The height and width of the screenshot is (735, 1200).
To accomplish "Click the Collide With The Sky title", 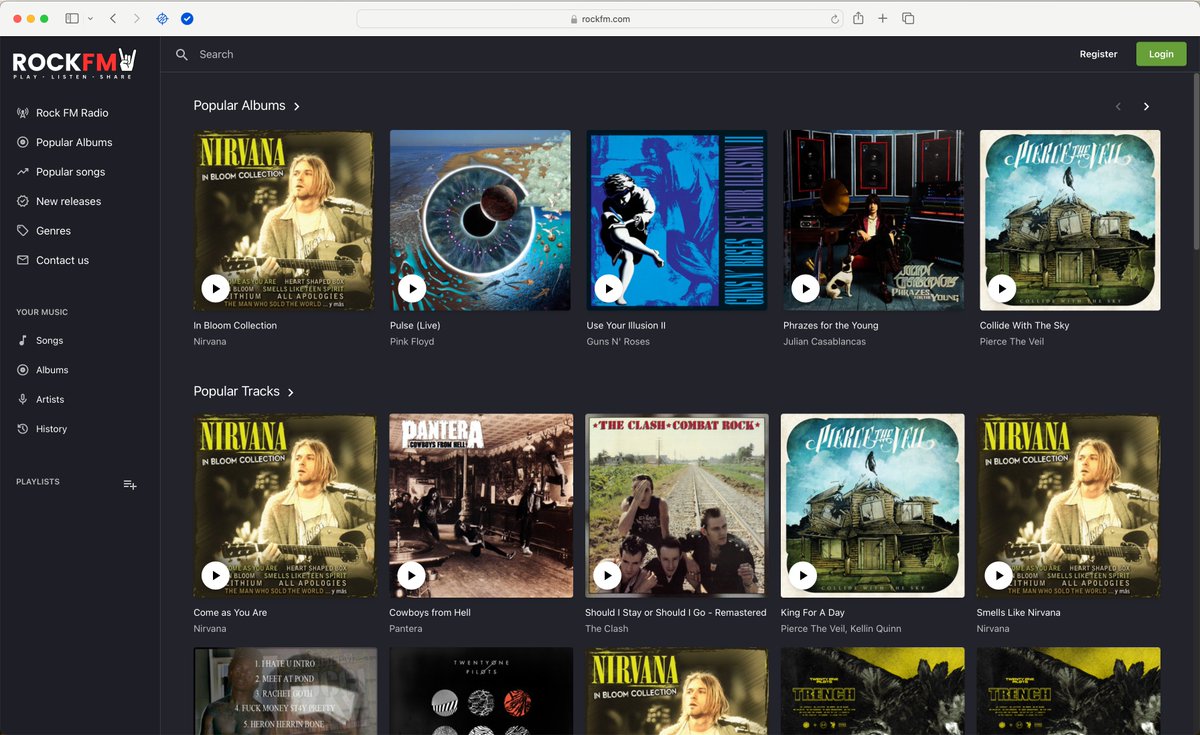I will (x=1024, y=326).
